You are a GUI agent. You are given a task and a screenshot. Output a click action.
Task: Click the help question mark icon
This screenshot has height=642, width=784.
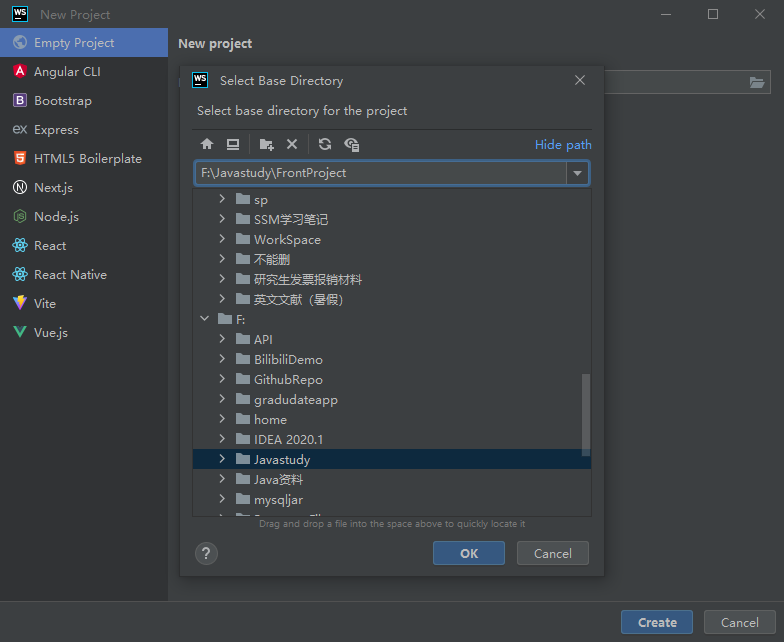click(x=206, y=554)
